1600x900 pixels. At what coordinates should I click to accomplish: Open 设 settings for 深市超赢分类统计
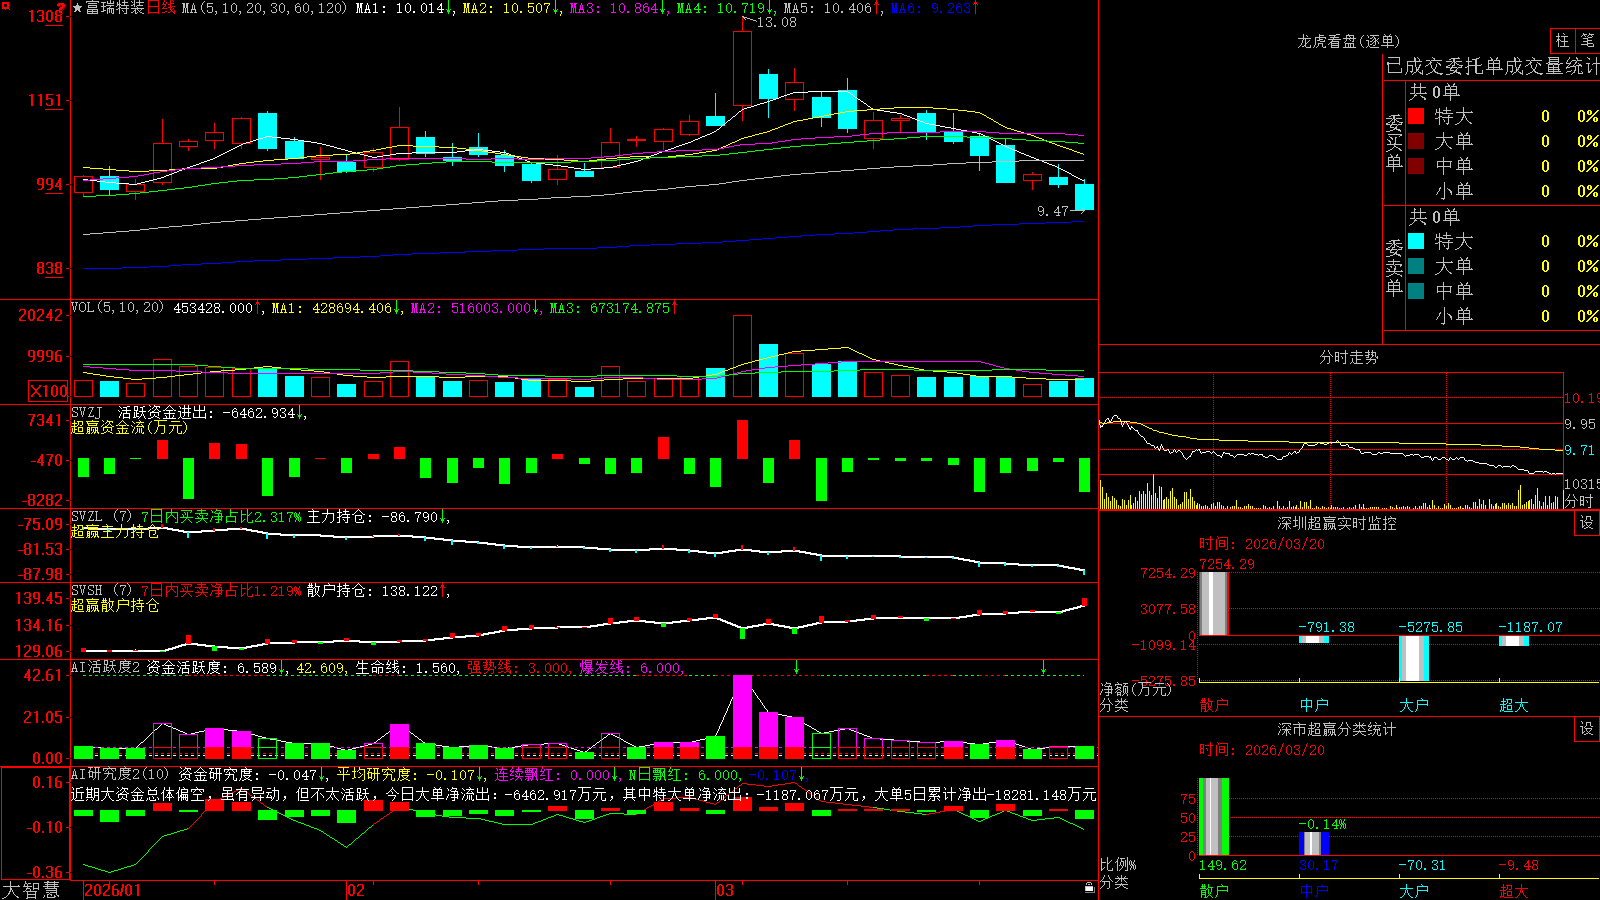[x=1587, y=729]
